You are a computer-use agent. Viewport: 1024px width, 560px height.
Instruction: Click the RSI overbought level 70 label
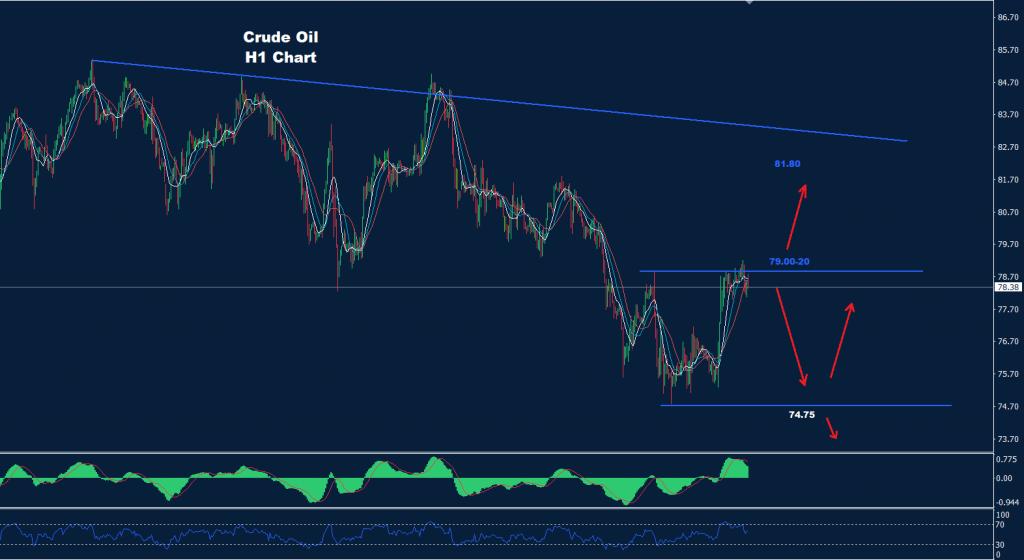(x=1000, y=524)
